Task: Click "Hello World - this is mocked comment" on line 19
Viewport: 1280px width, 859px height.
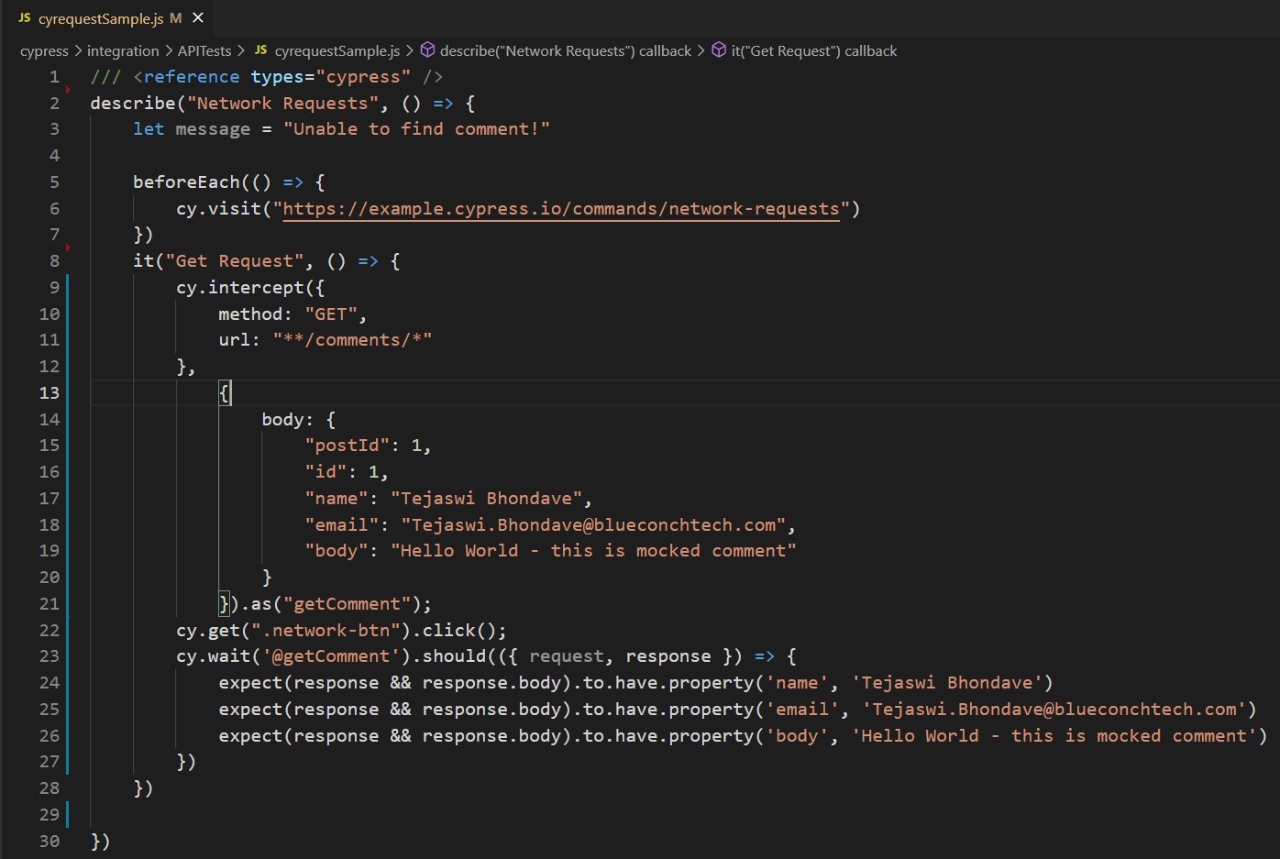Action: tap(593, 551)
